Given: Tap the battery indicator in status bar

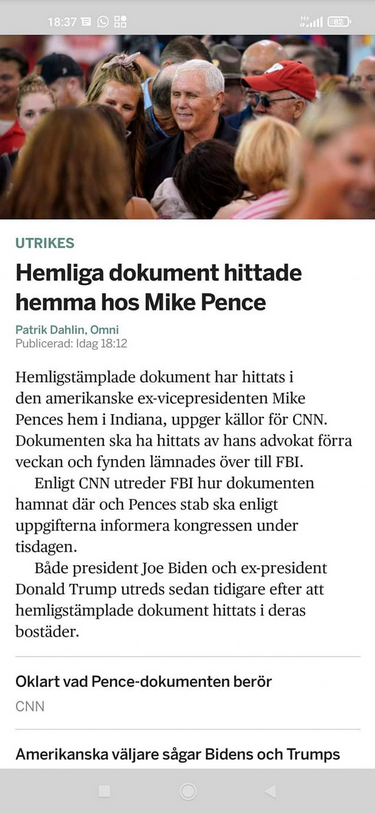Looking at the screenshot, I should tap(339, 22).
